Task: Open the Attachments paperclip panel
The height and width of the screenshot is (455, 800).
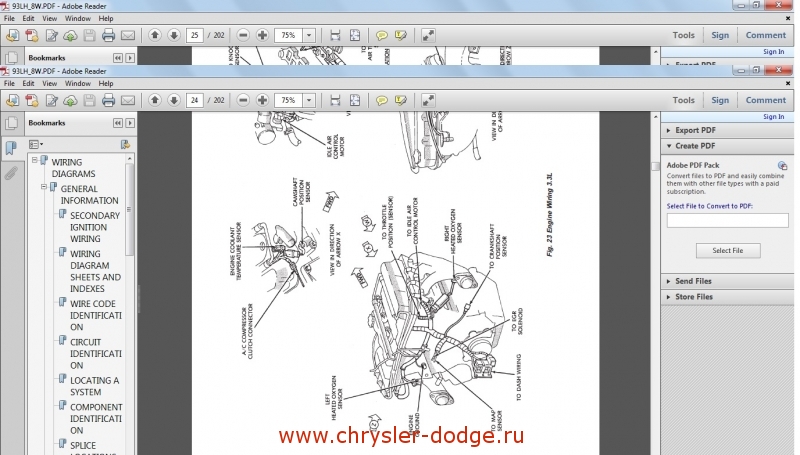Action: [x=11, y=172]
